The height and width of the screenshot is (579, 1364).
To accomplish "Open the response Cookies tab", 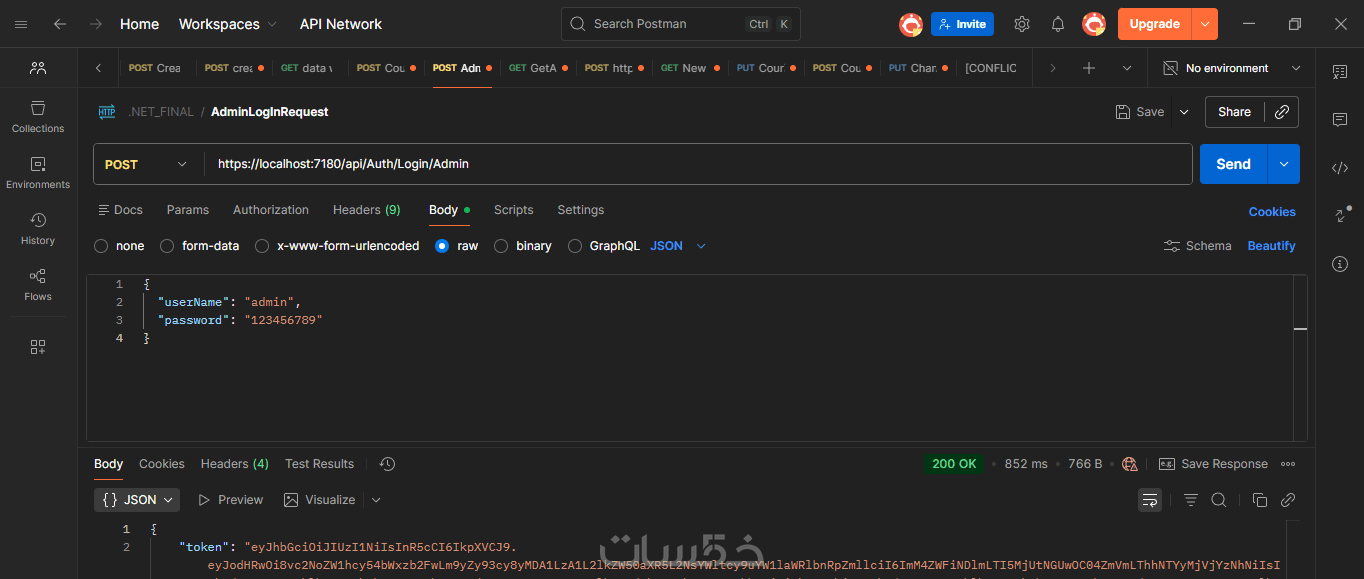I will click(x=162, y=464).
